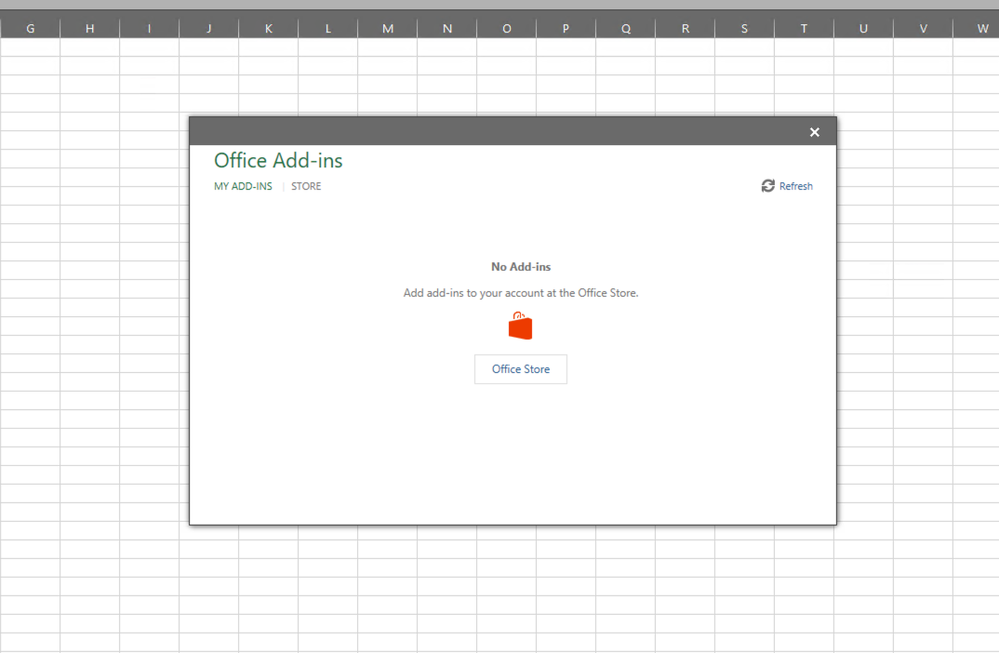
Task: Open the Office Store button
Action: point(521,369)
